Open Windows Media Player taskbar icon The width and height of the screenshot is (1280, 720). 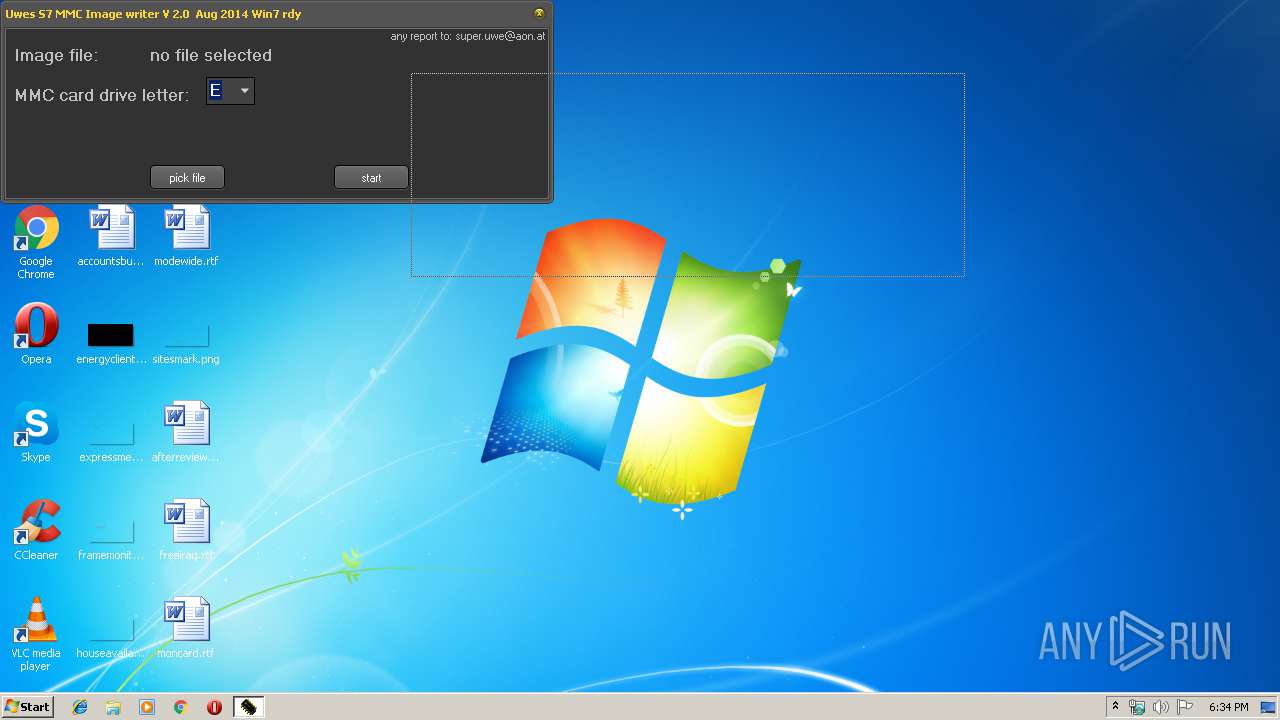(147, 707)
